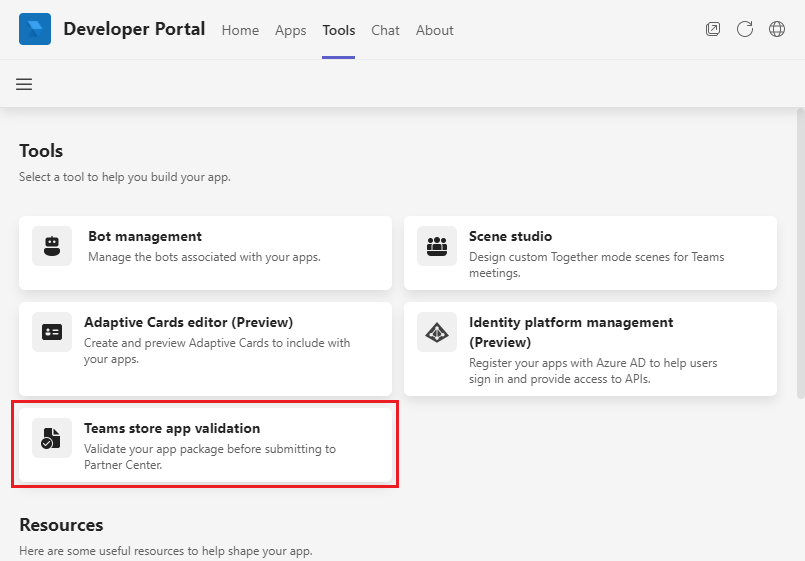Click the vertical page scrollbar
The height and width of the screenshot is (561, 805).
pyautogui.click(x=800, y=253)
